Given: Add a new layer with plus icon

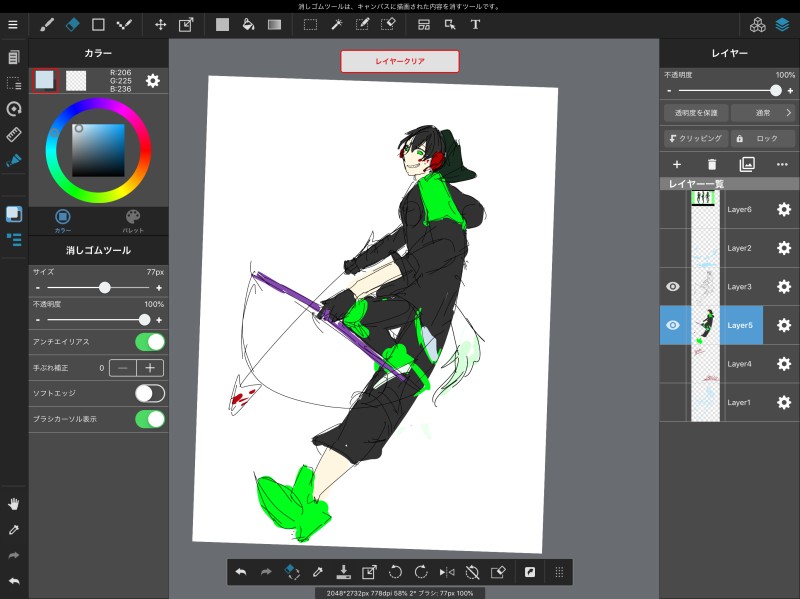Looking at the screenshot, I should coord(677,164).
